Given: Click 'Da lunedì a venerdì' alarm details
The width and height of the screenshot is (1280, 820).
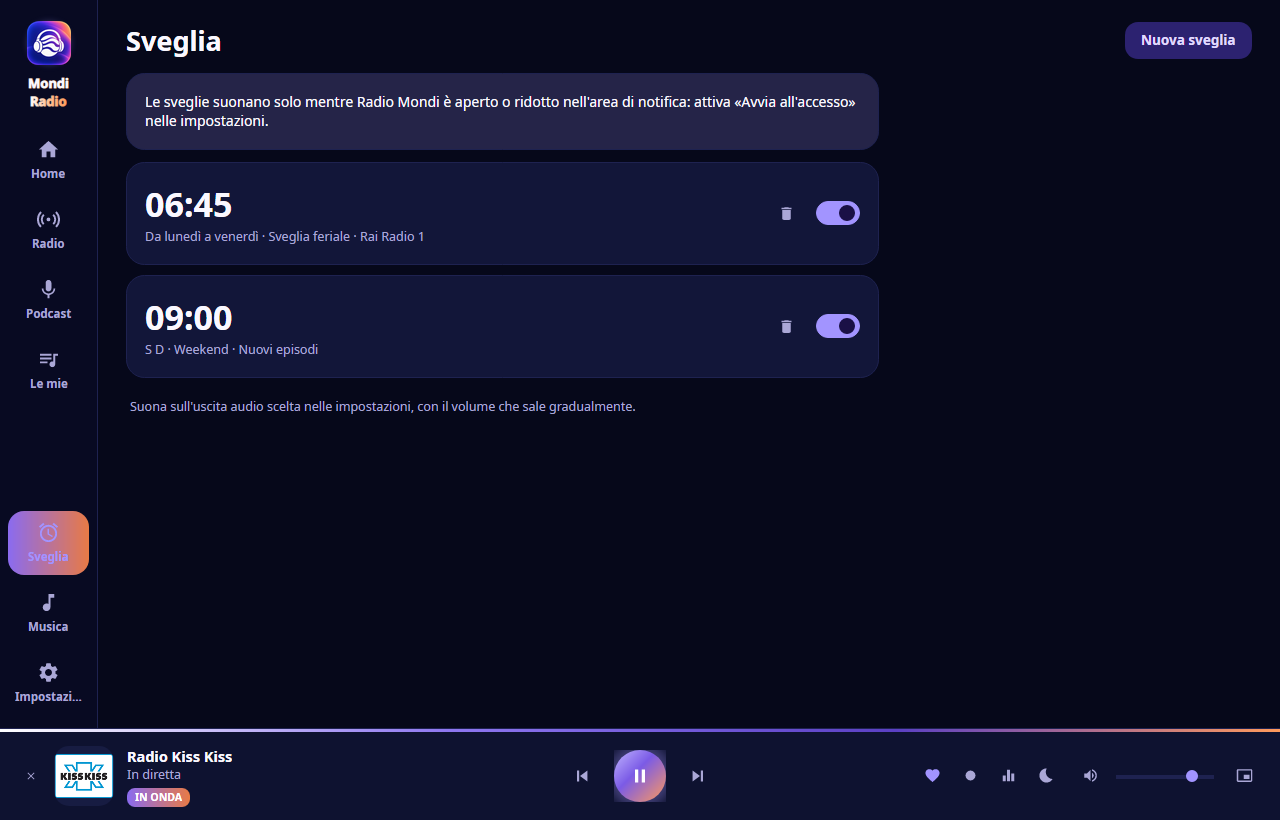Looking at the screenshot, I should tap(285, 237).
